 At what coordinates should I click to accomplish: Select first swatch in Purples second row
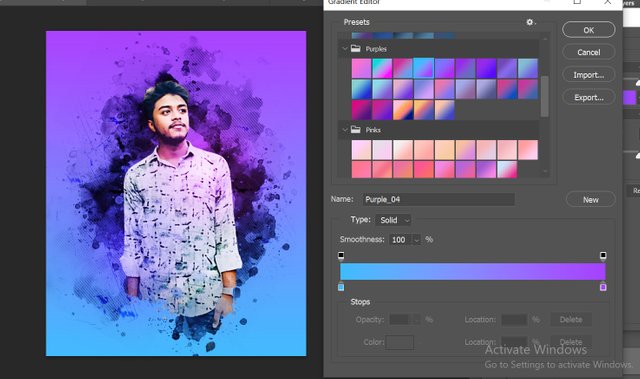point(361,89)
